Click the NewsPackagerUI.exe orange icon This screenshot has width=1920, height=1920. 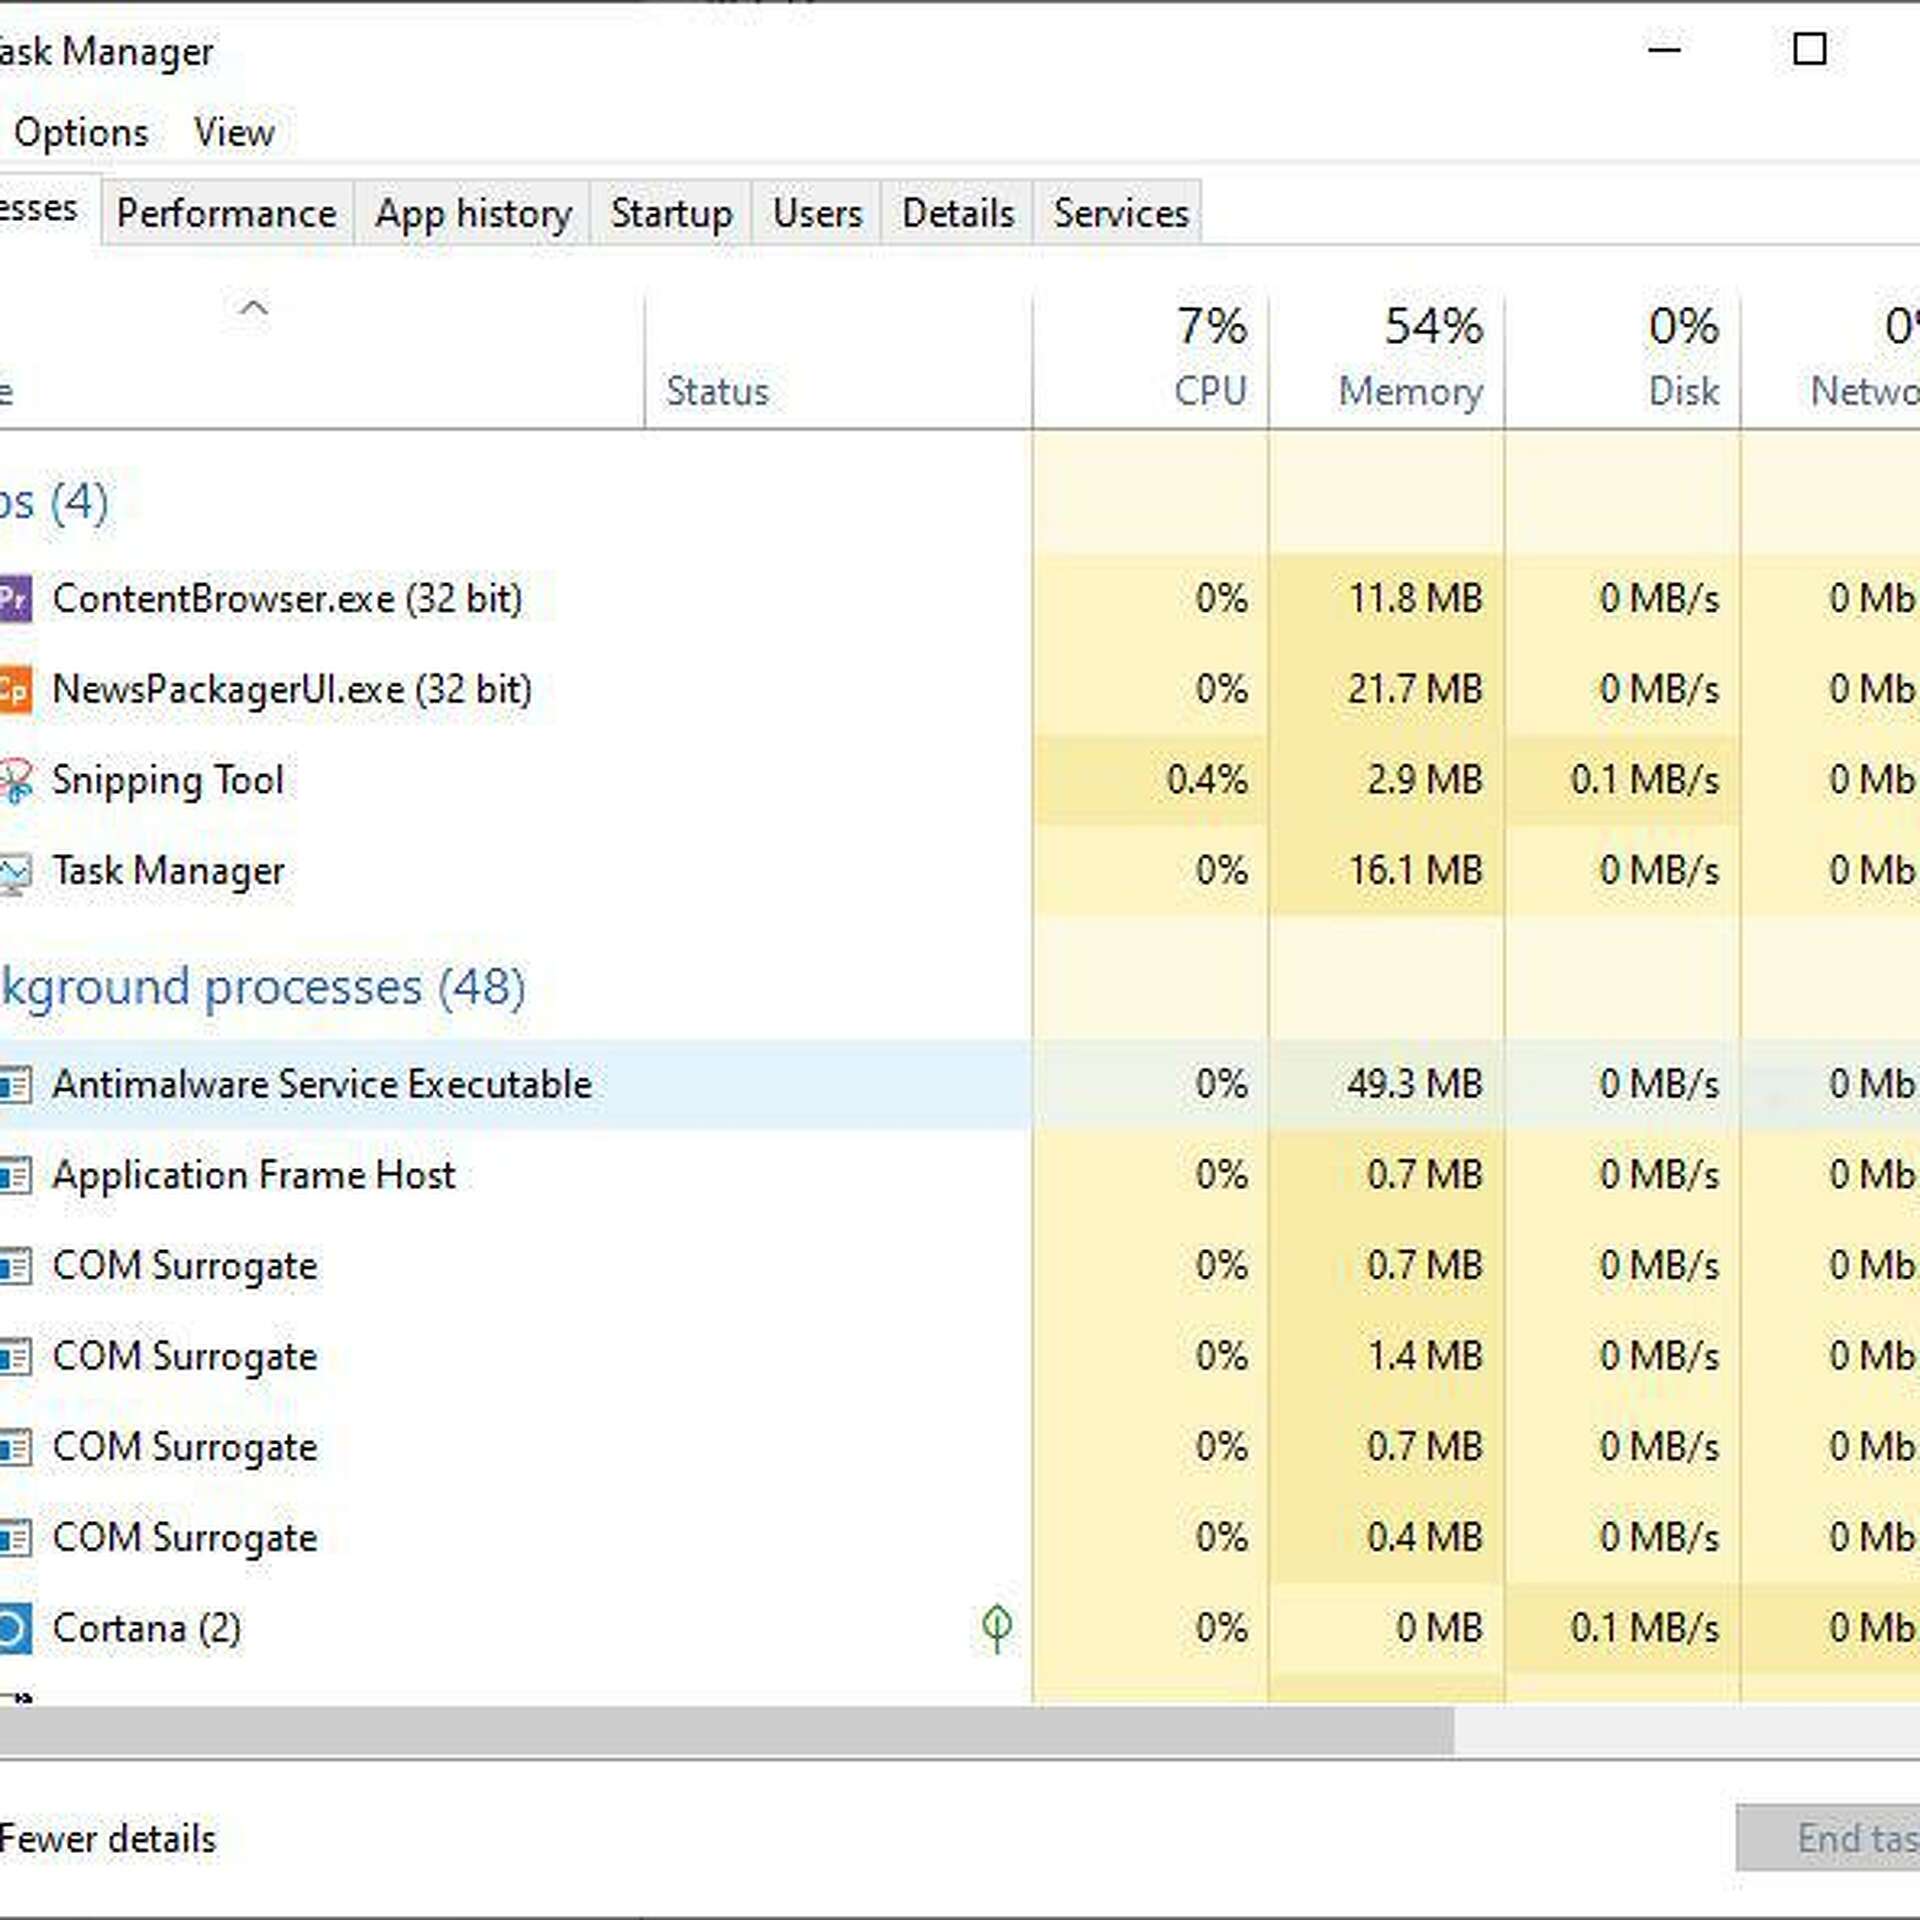[14, 690]
